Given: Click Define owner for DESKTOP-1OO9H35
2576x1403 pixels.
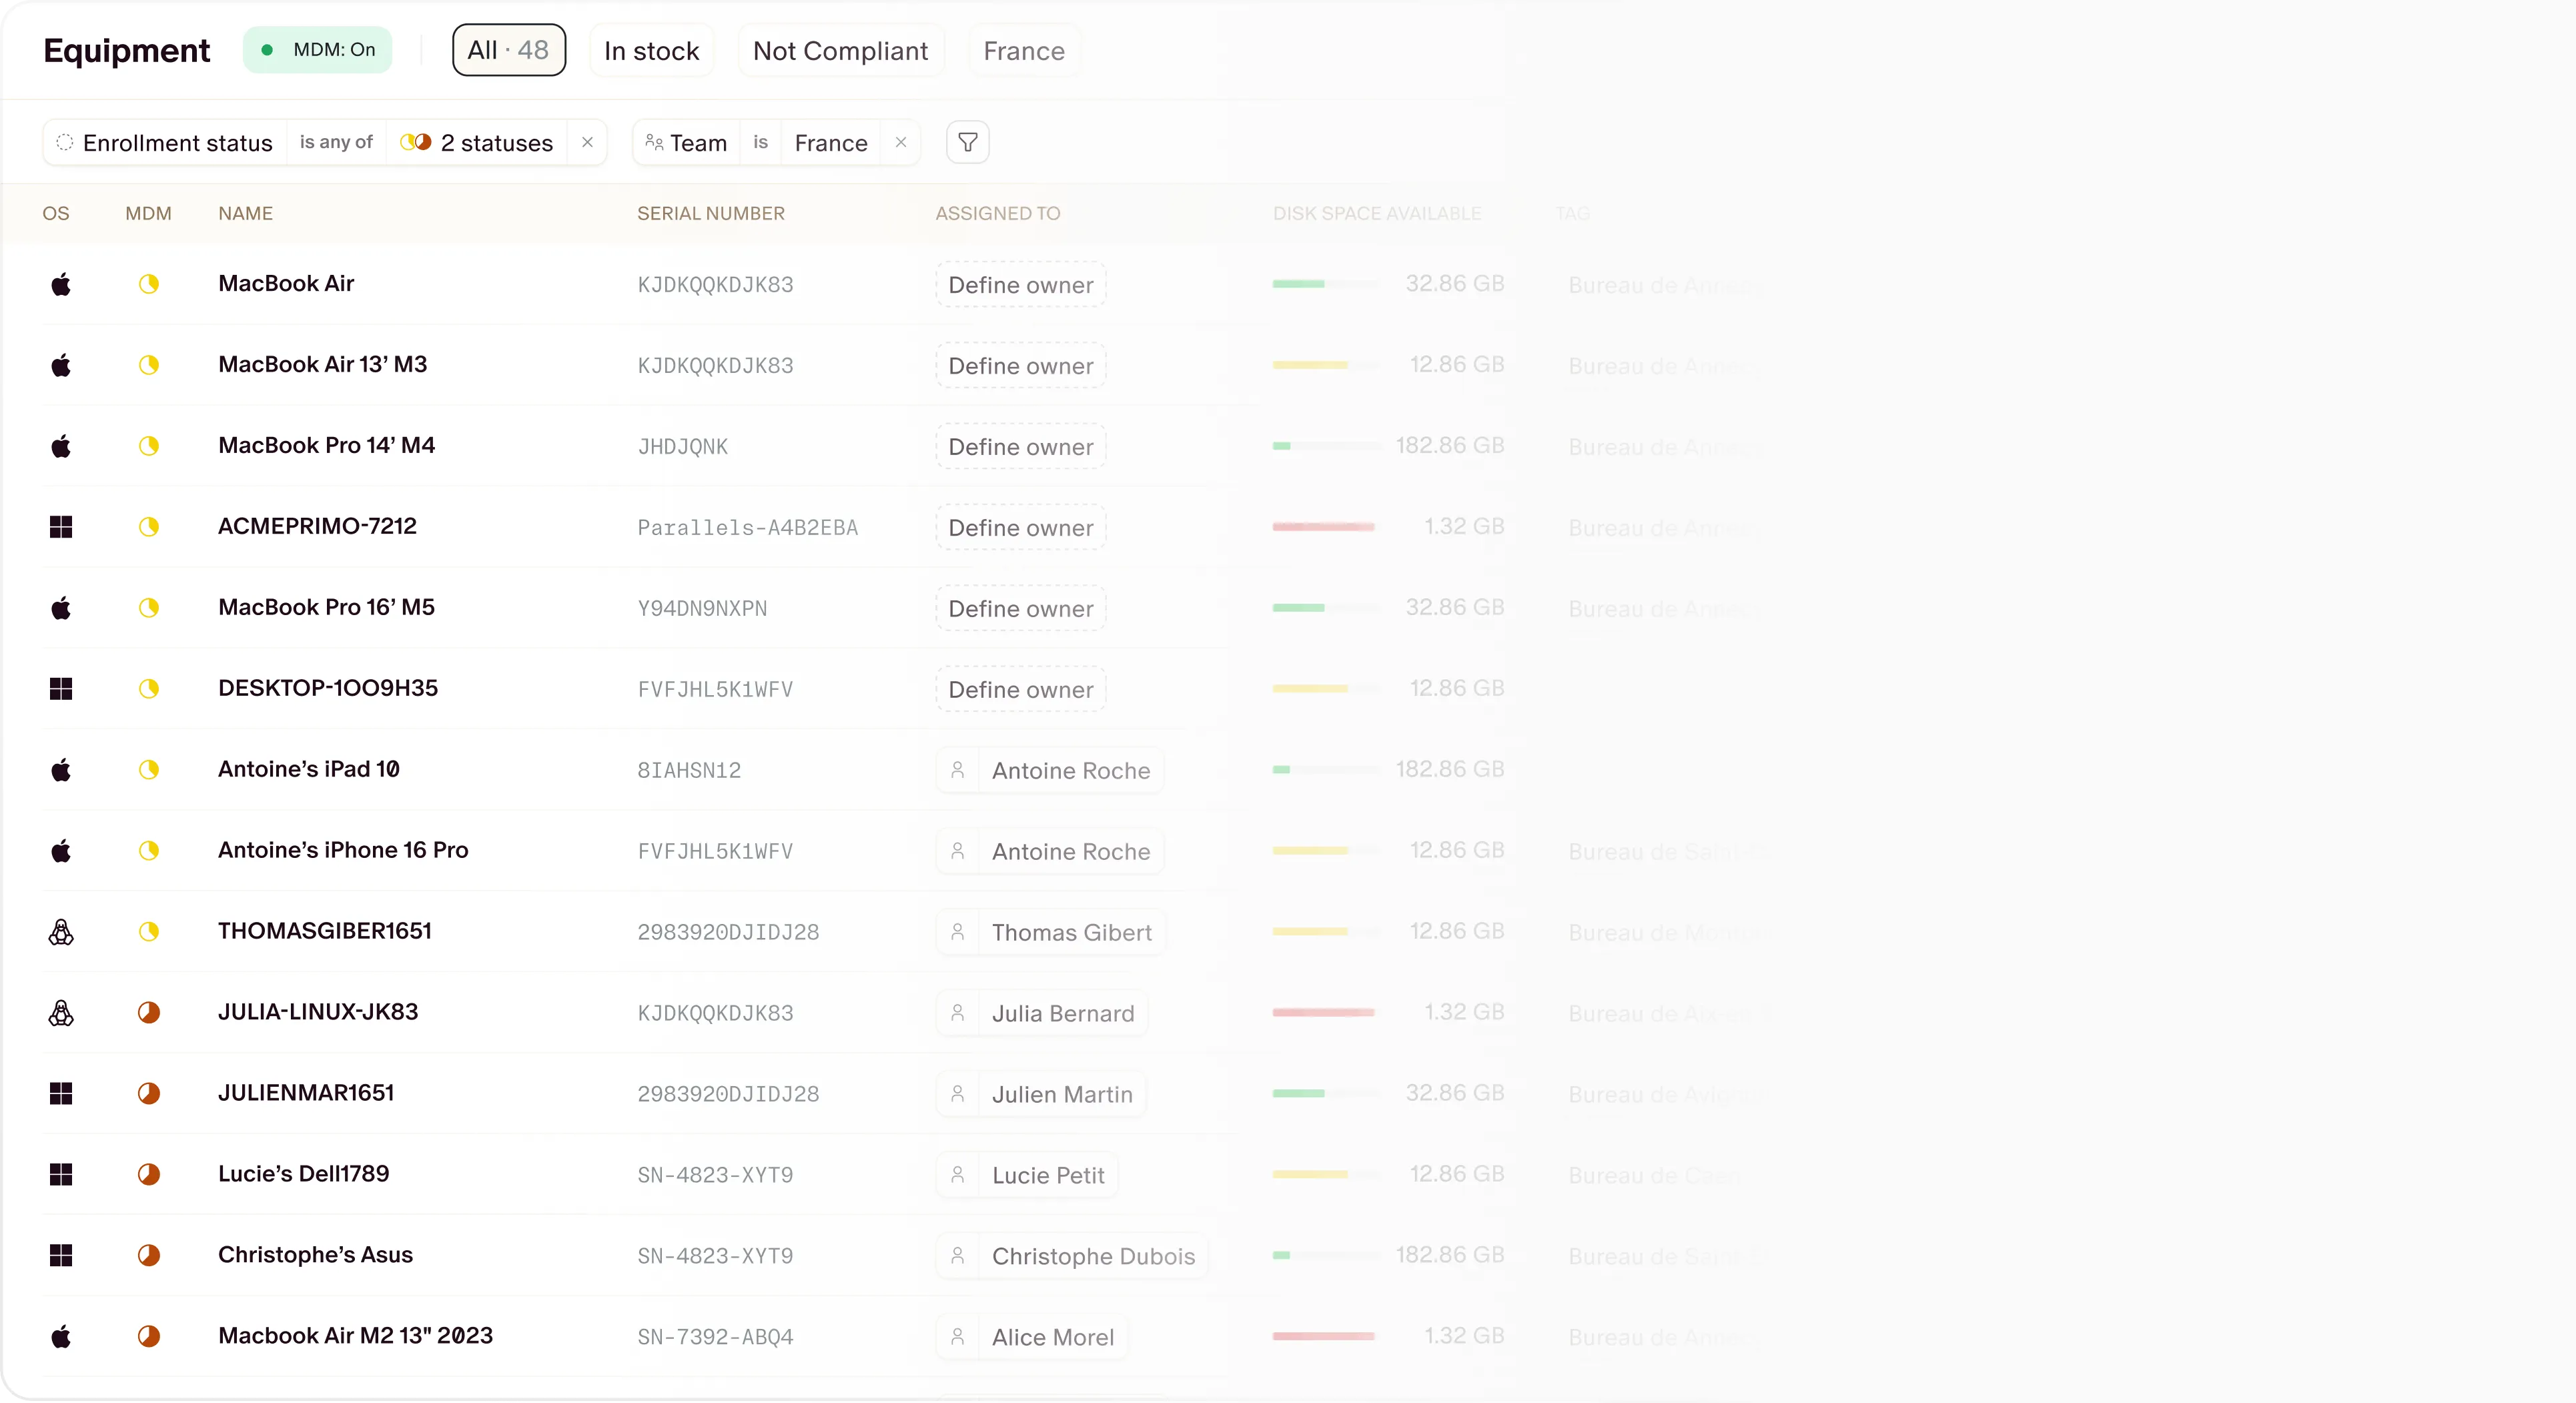Looking at the screenshot, I should click(x=1021, y=689).
